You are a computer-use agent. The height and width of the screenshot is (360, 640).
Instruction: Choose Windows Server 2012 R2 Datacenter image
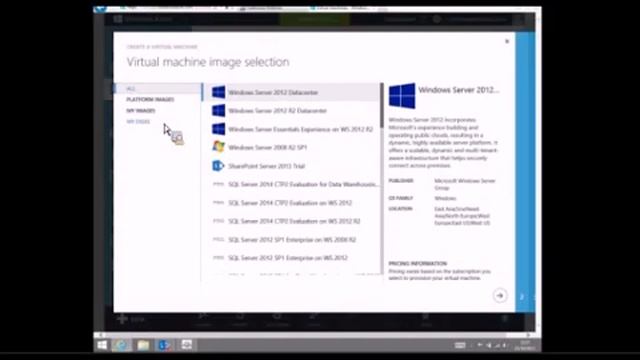click(291, 111)
